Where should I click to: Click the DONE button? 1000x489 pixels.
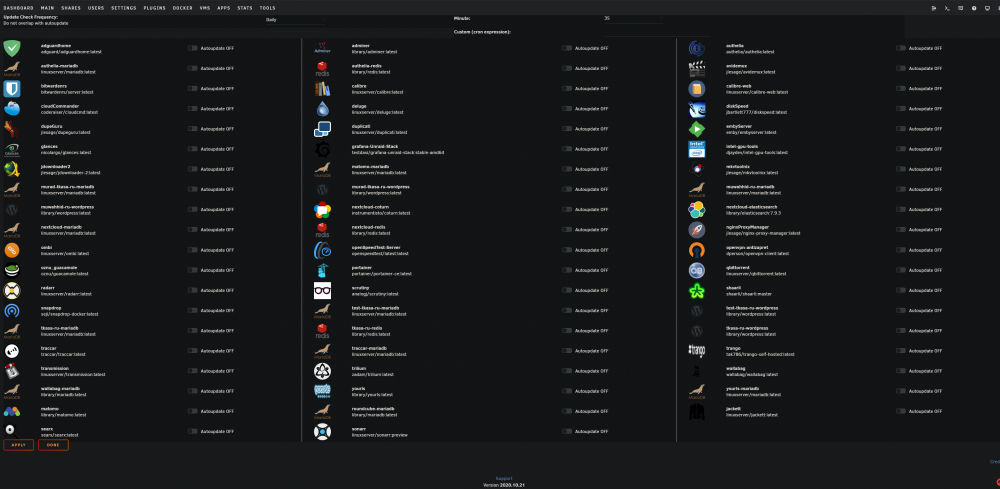(53, 445)
